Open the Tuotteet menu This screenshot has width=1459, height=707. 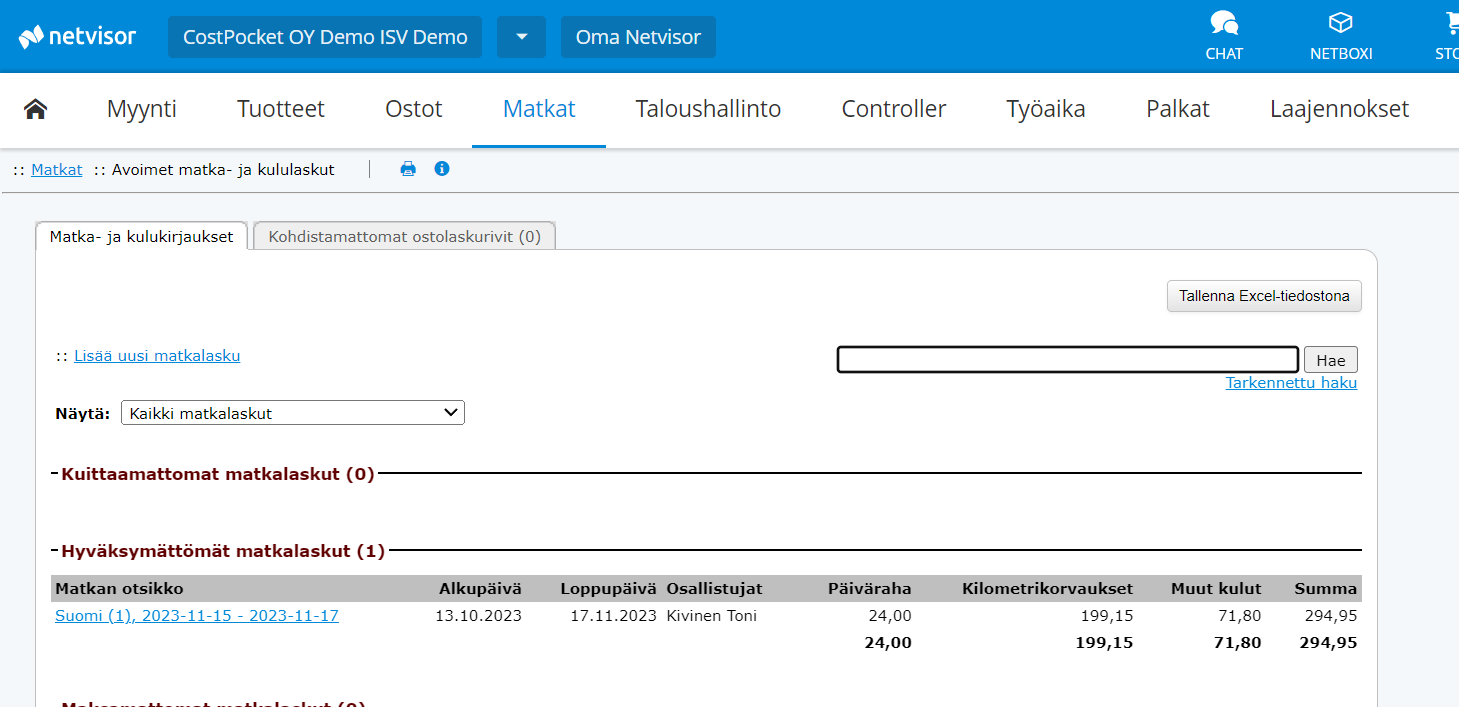281,109
